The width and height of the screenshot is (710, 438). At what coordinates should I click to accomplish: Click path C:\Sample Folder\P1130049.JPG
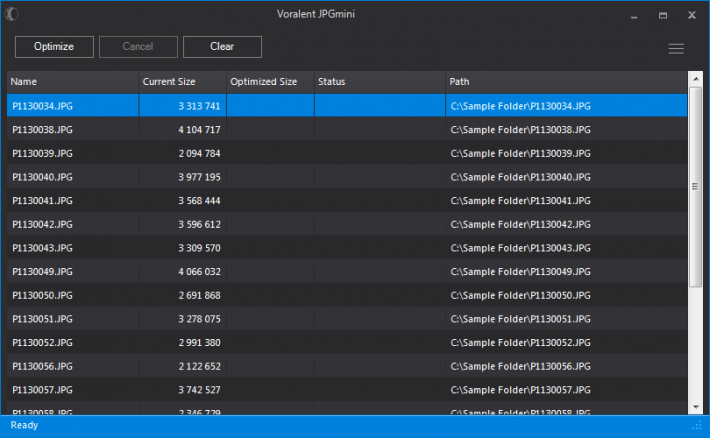point(520,272)
